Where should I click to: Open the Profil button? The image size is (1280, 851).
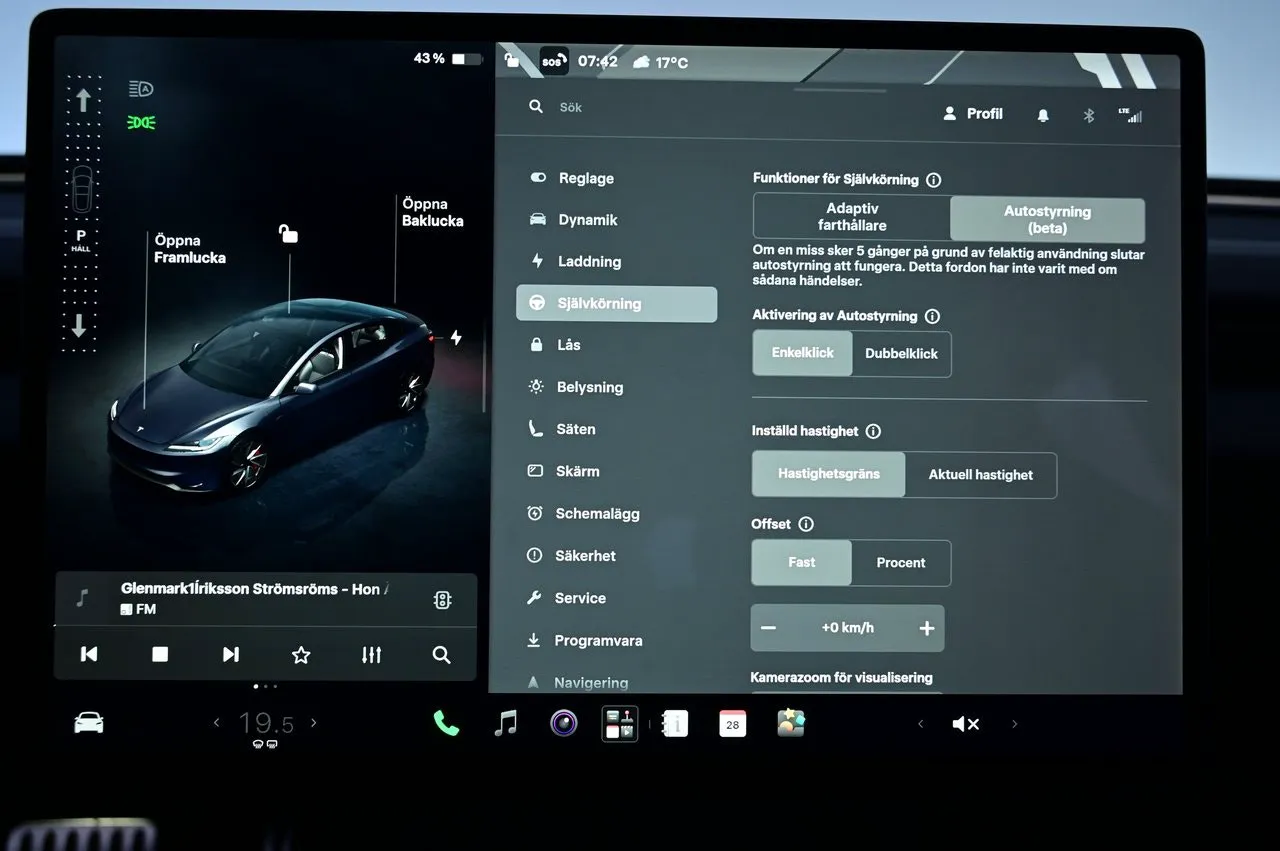[x=972, y=114]
